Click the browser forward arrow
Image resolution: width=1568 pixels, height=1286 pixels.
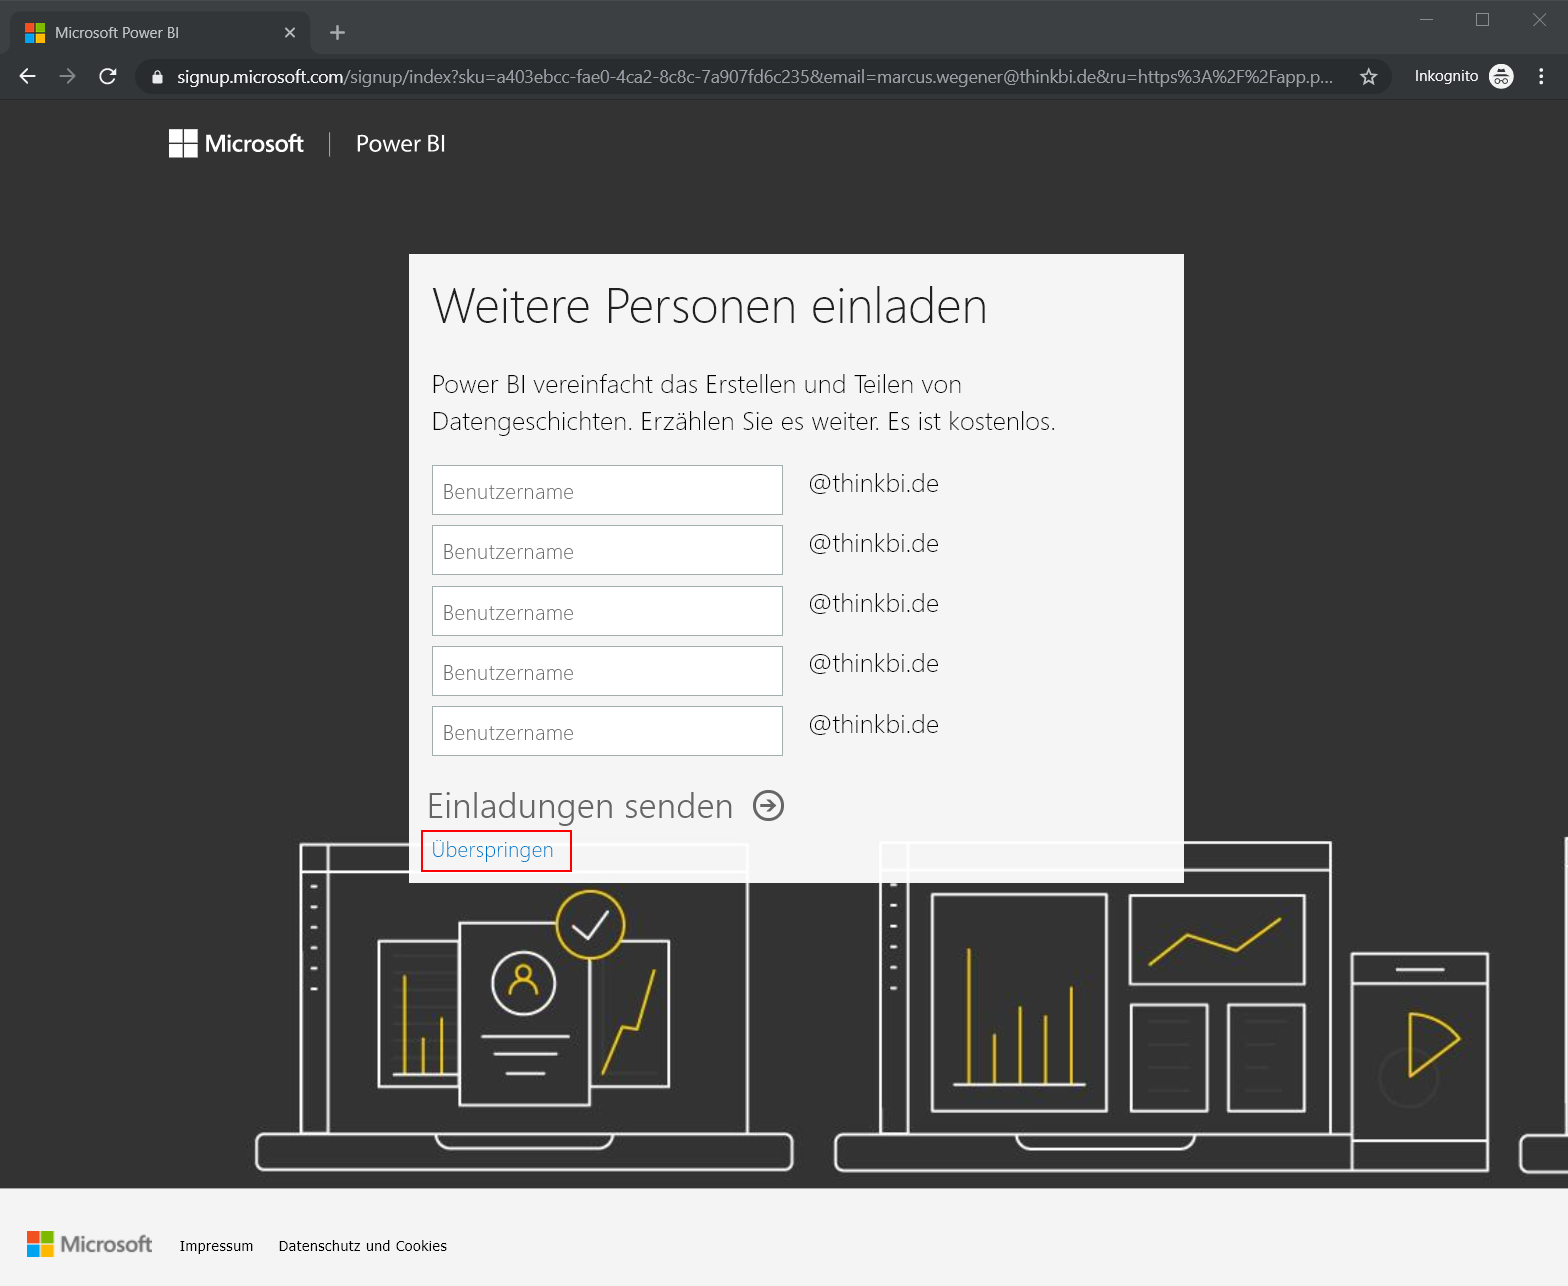pos(67,76)
